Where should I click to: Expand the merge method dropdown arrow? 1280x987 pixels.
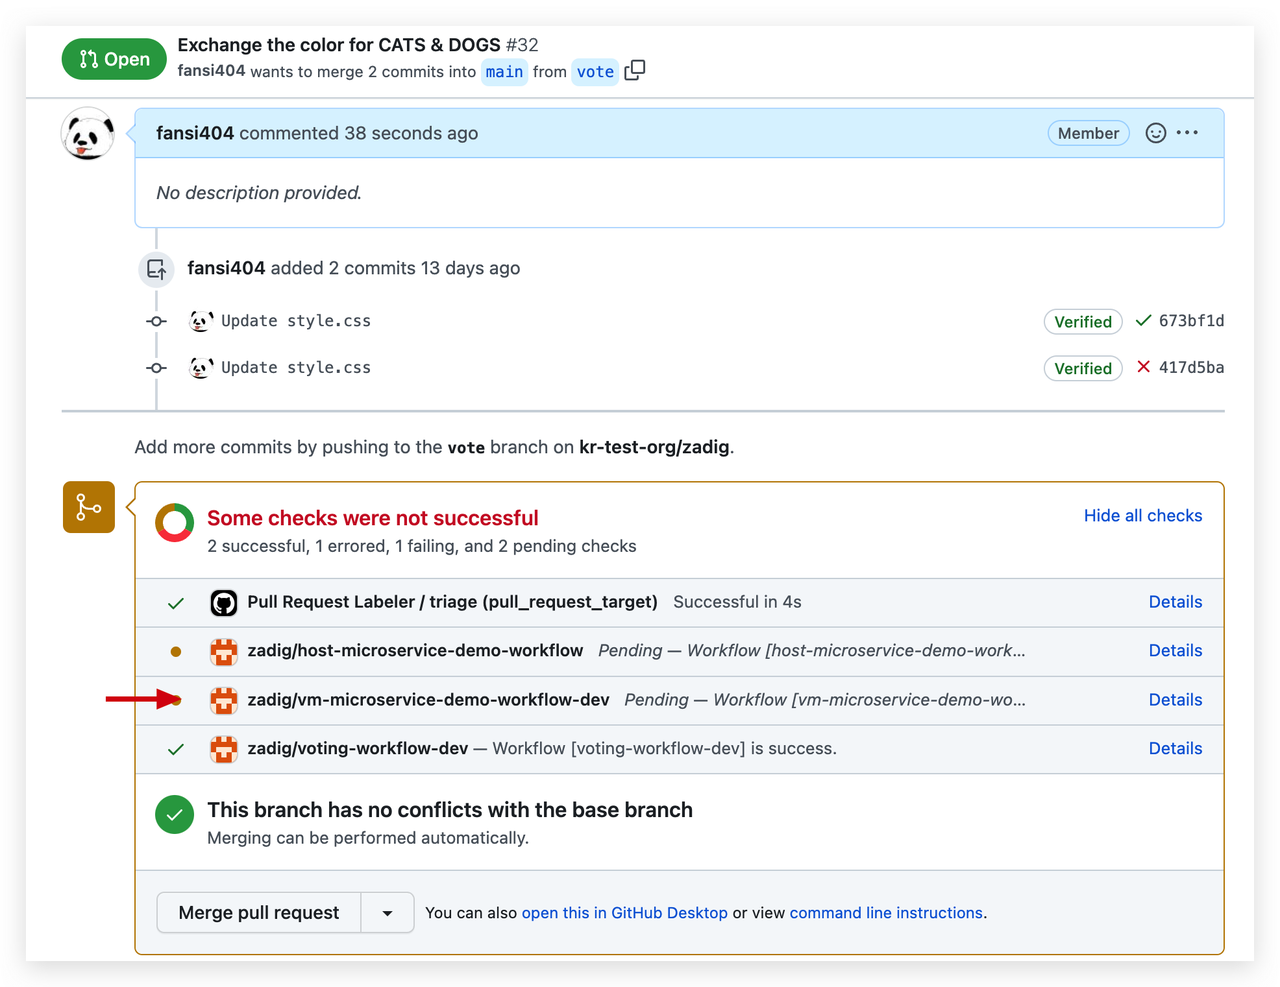coord(387,913)
